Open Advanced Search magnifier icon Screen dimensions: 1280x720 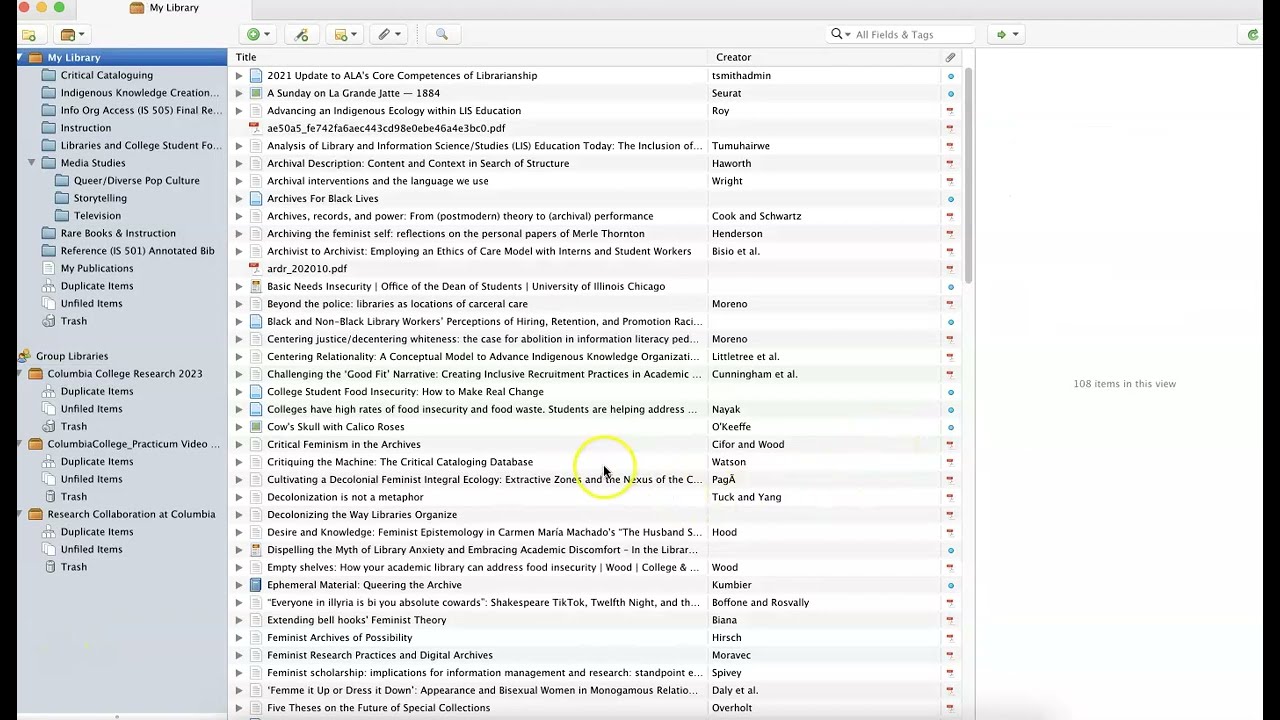[441, 35]
